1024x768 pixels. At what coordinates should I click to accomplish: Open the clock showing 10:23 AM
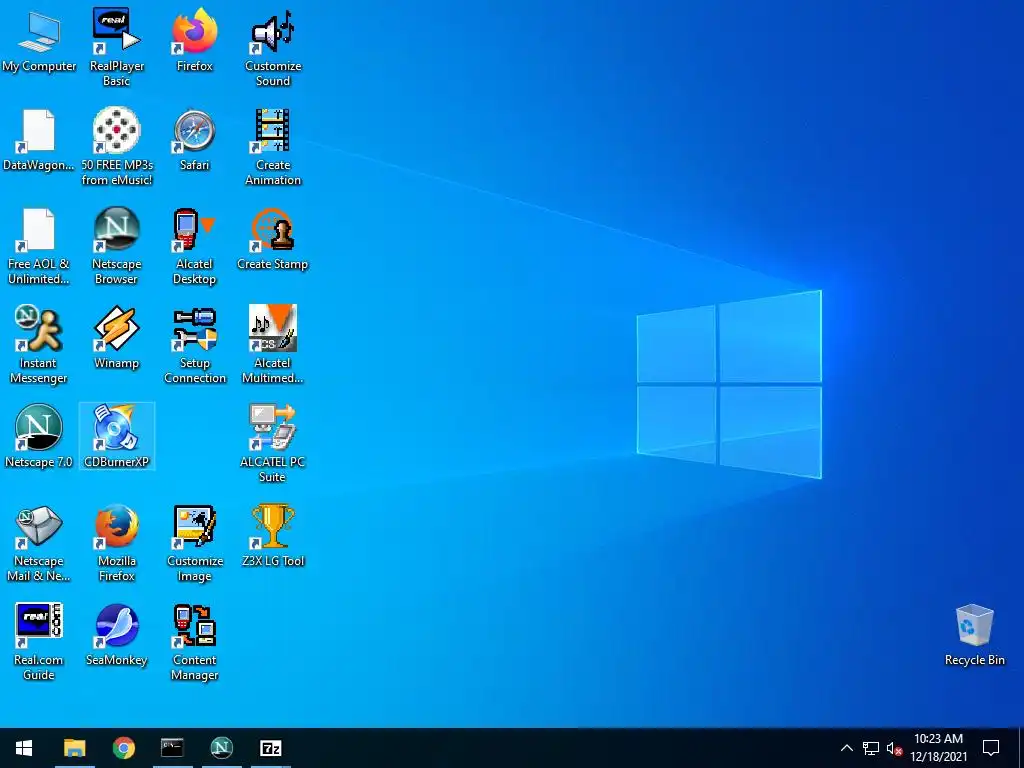pos(938,748)
